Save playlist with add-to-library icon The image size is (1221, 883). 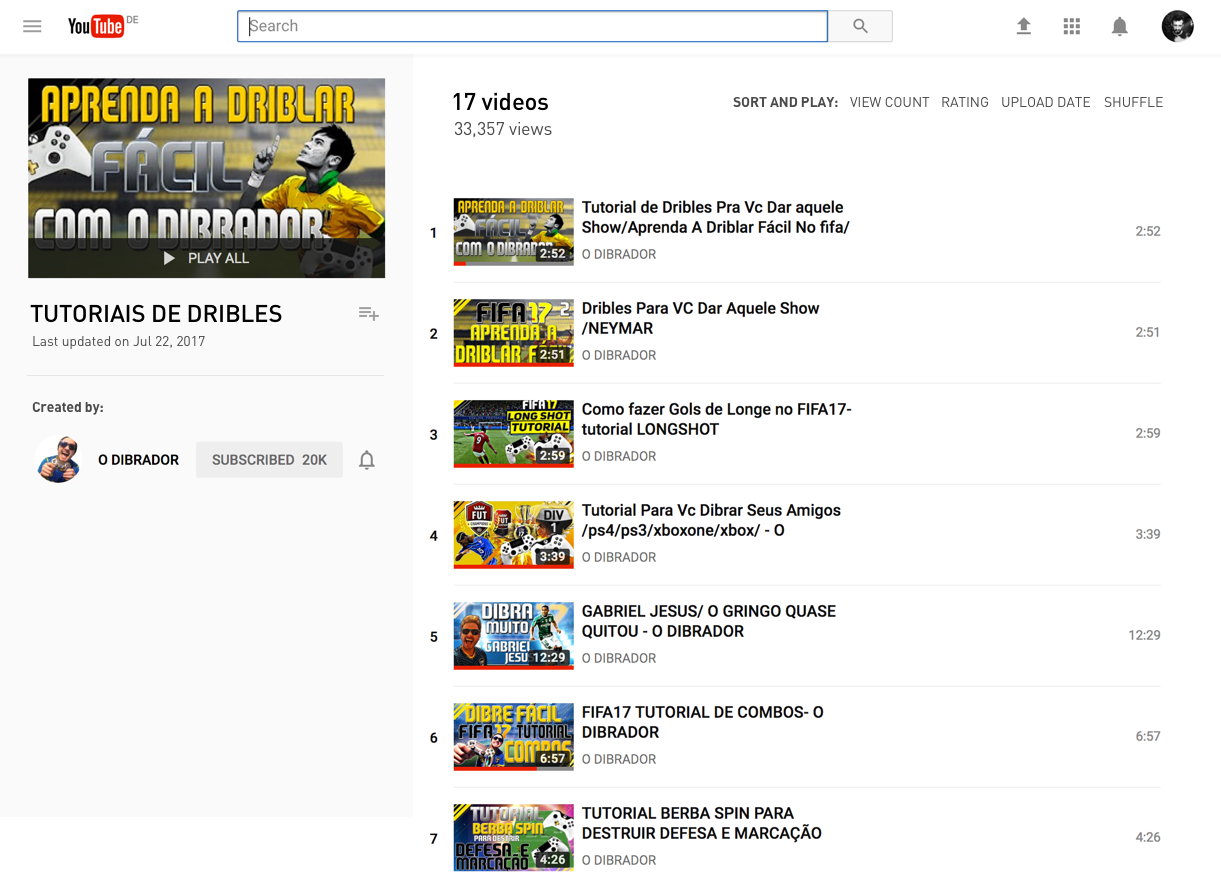tap(368, 314)
